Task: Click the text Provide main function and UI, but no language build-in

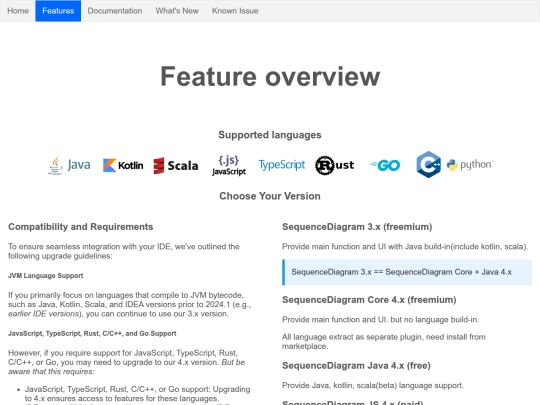Action: (x=380, y=320)
